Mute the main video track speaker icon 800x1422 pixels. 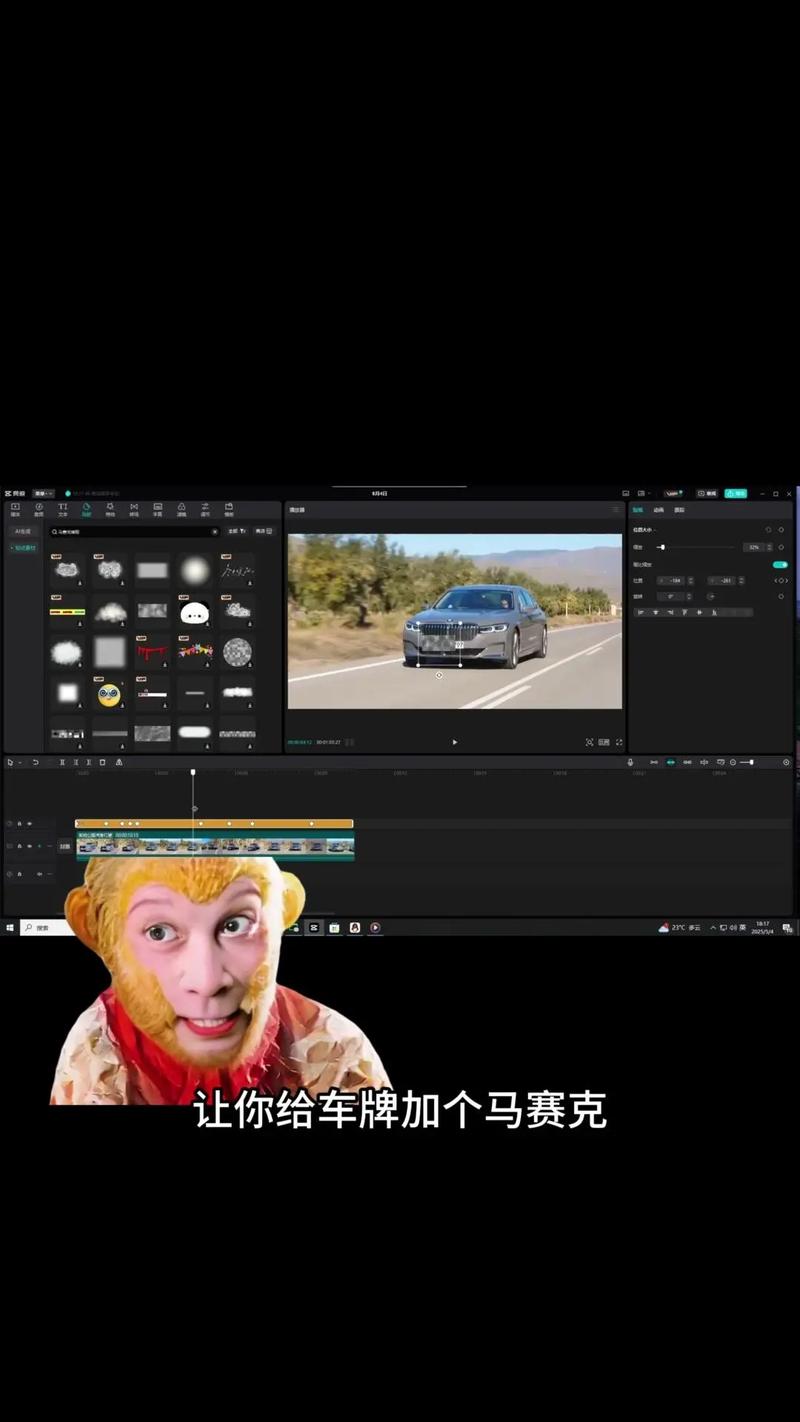(39, 846)
